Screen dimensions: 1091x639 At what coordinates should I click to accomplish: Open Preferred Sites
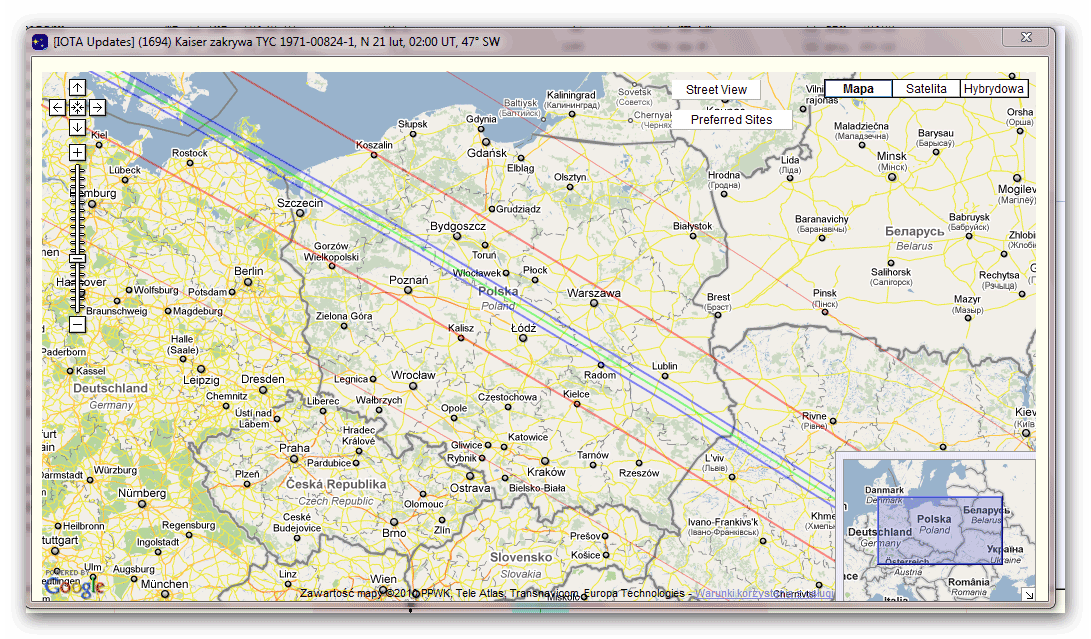[x=731, y=119]
